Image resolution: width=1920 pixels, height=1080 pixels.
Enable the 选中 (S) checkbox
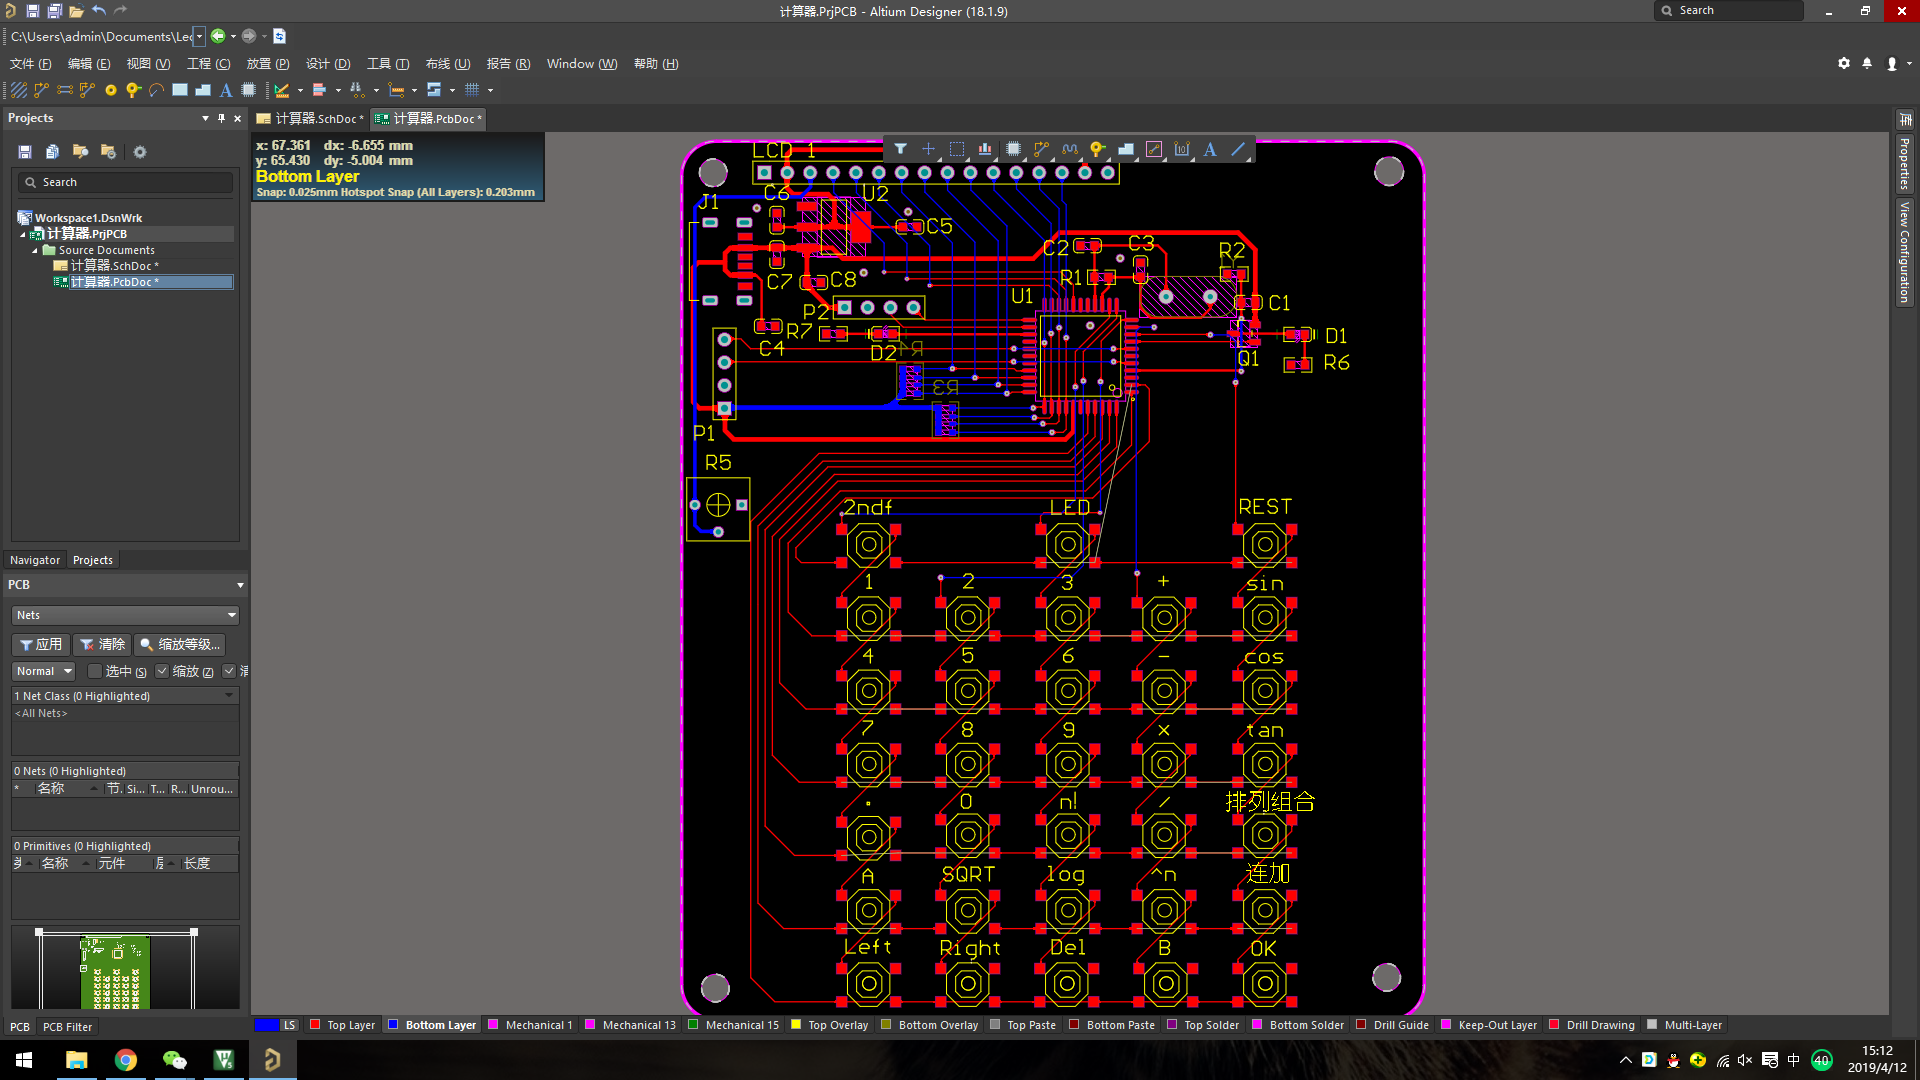click(x=95, y=672)
